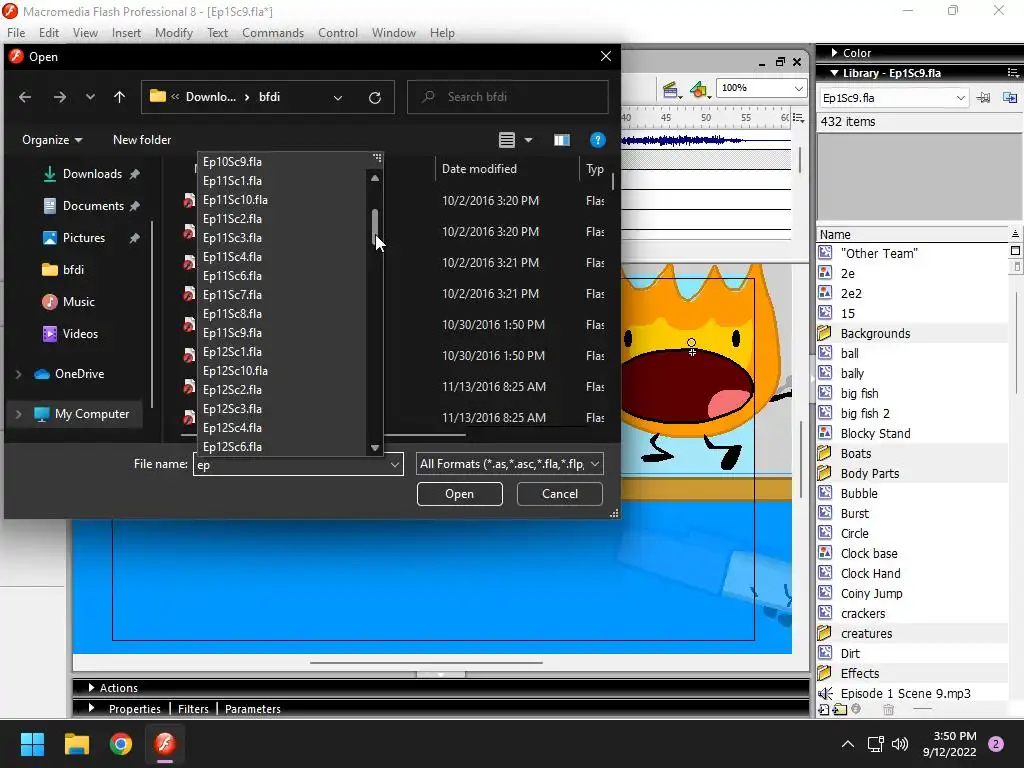Click the Back arrow in Open dialog

pos(25,97)
